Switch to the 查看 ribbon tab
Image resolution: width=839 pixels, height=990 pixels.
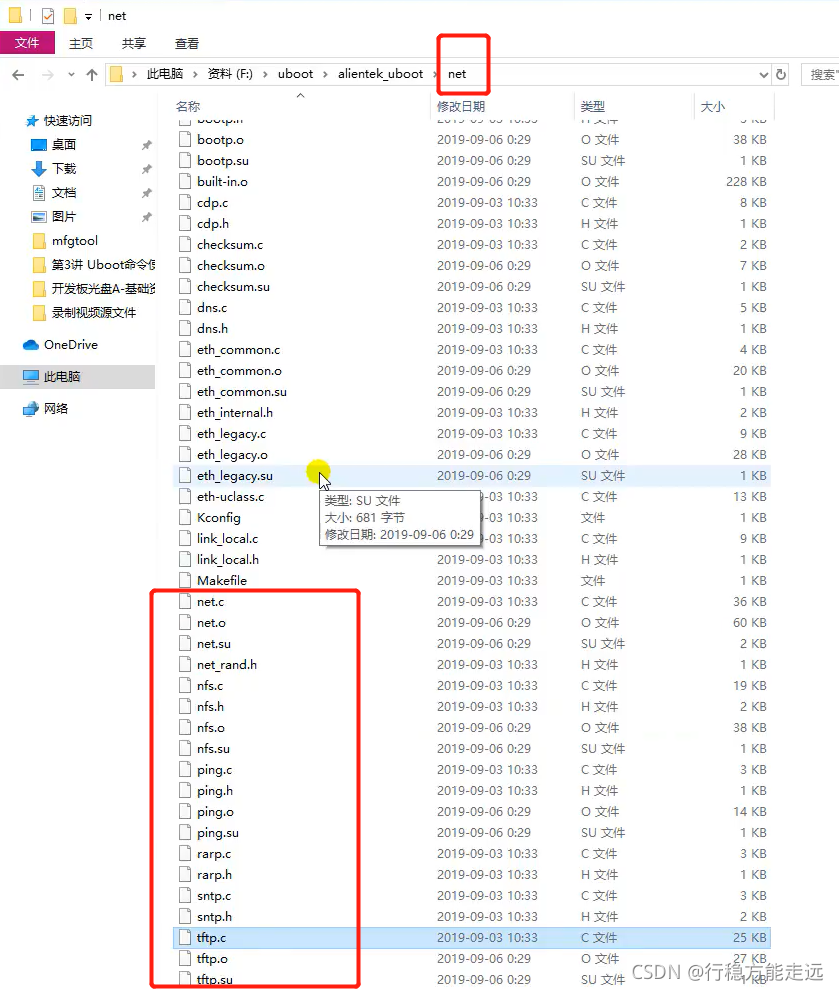187,44
